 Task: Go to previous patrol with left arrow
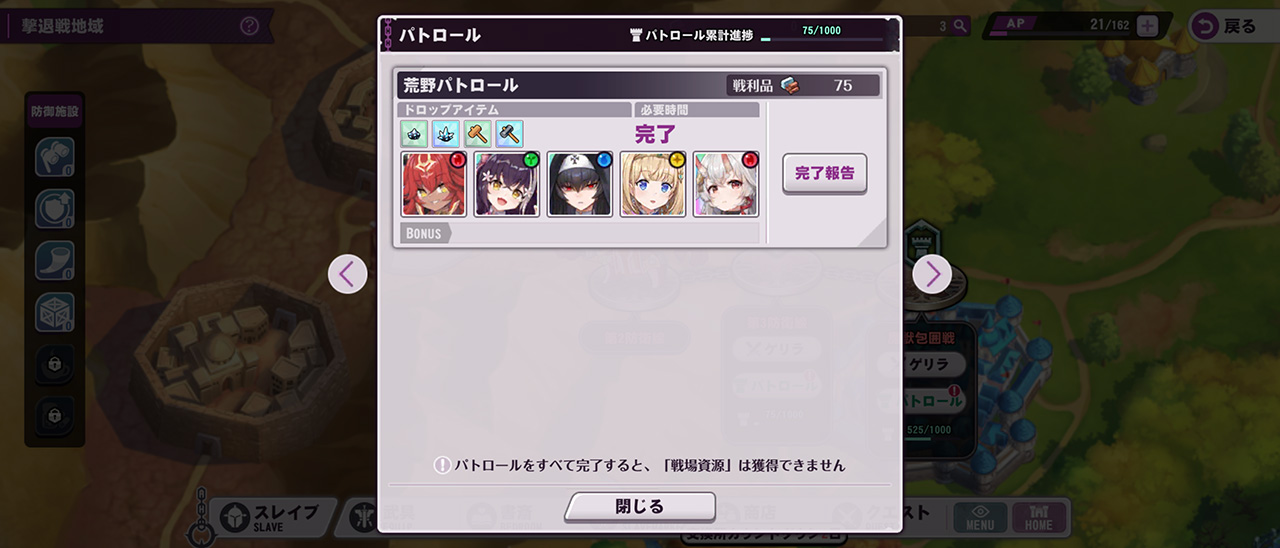pos(347,274)
